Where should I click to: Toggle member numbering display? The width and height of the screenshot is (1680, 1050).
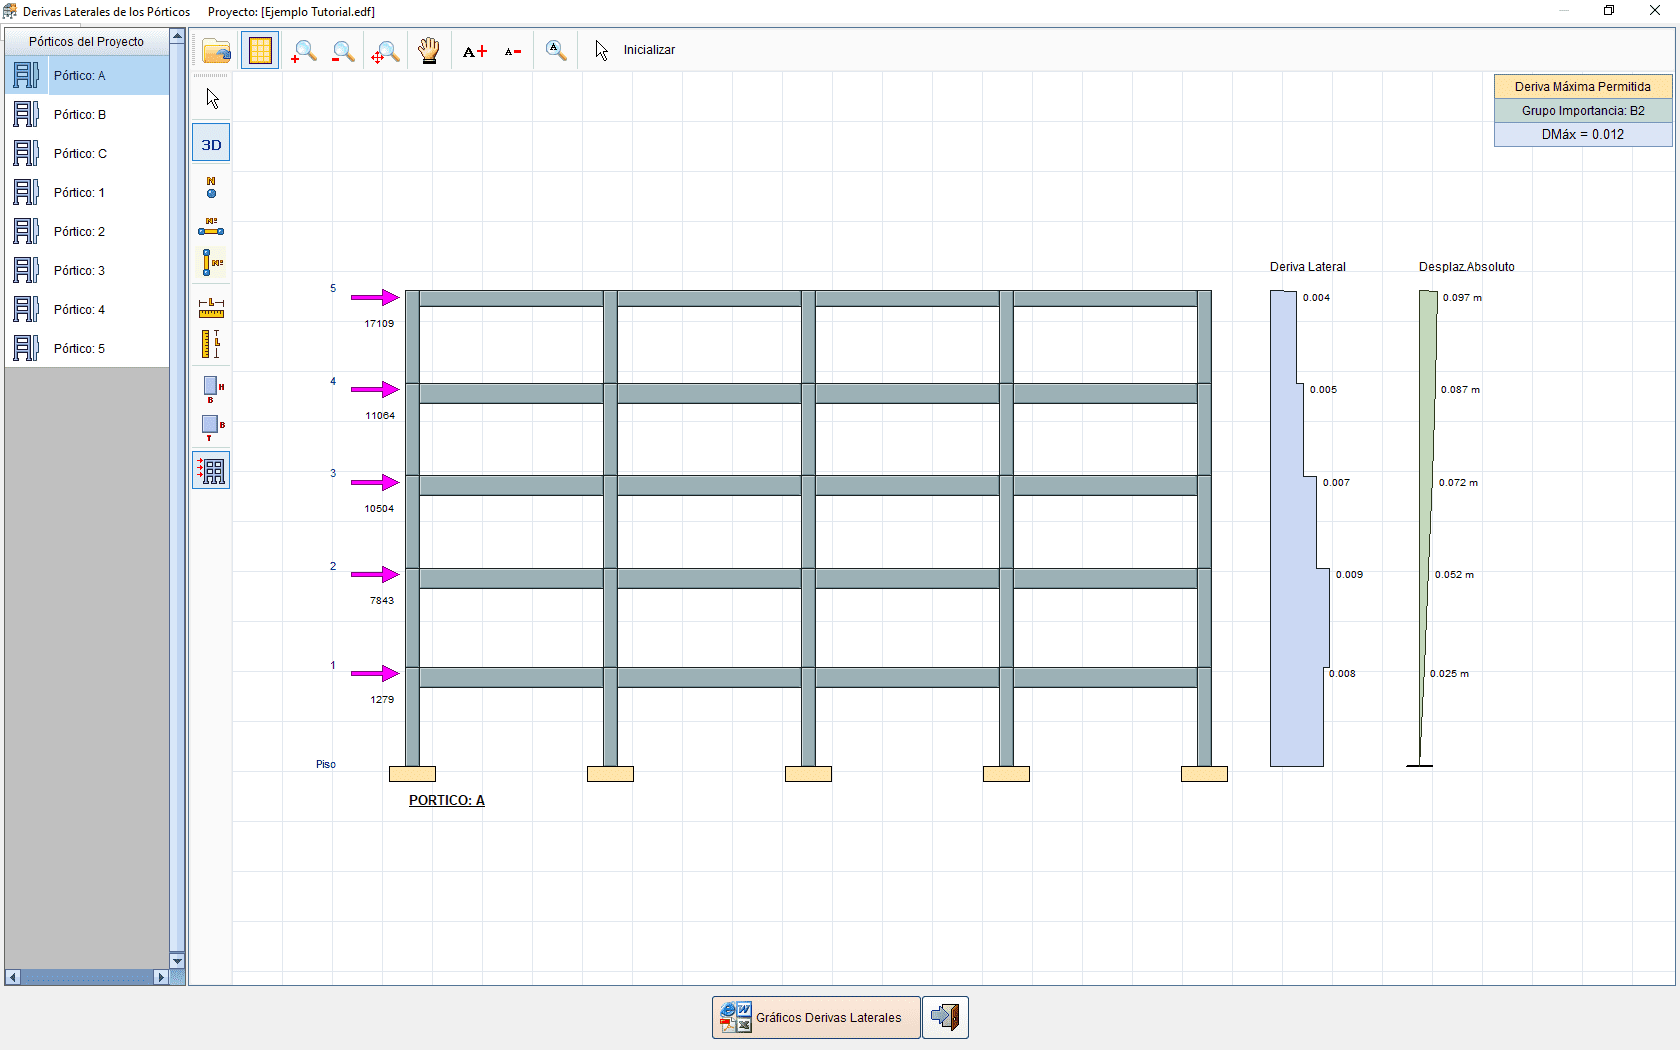pos(211,228)
